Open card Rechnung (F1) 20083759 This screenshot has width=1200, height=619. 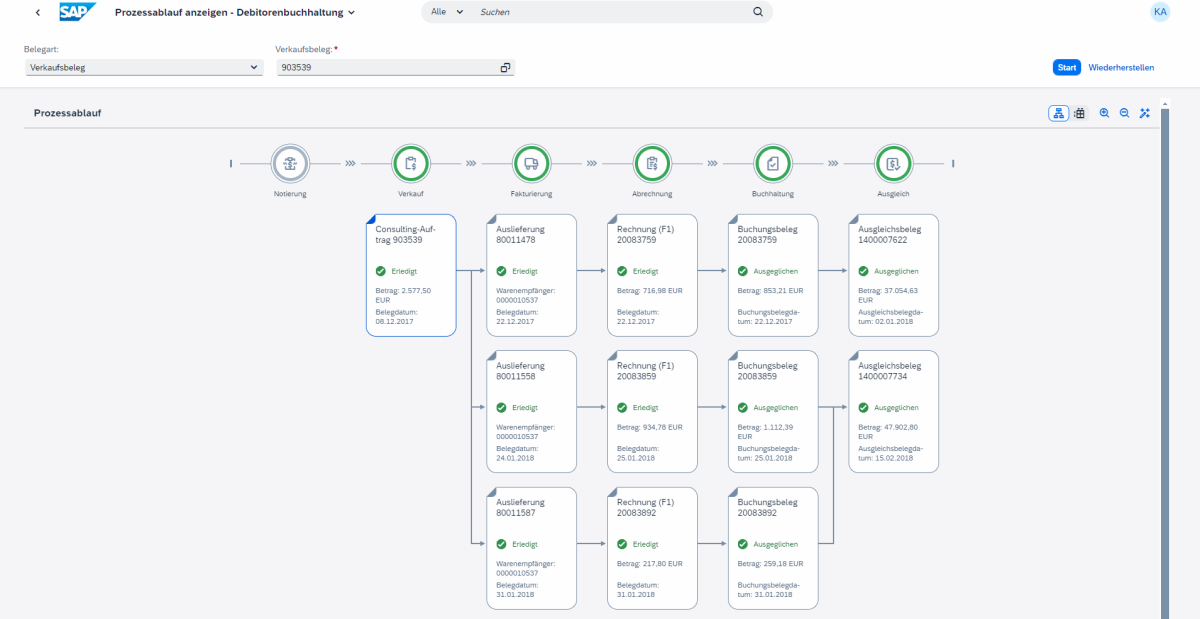[x=652, y=274]
